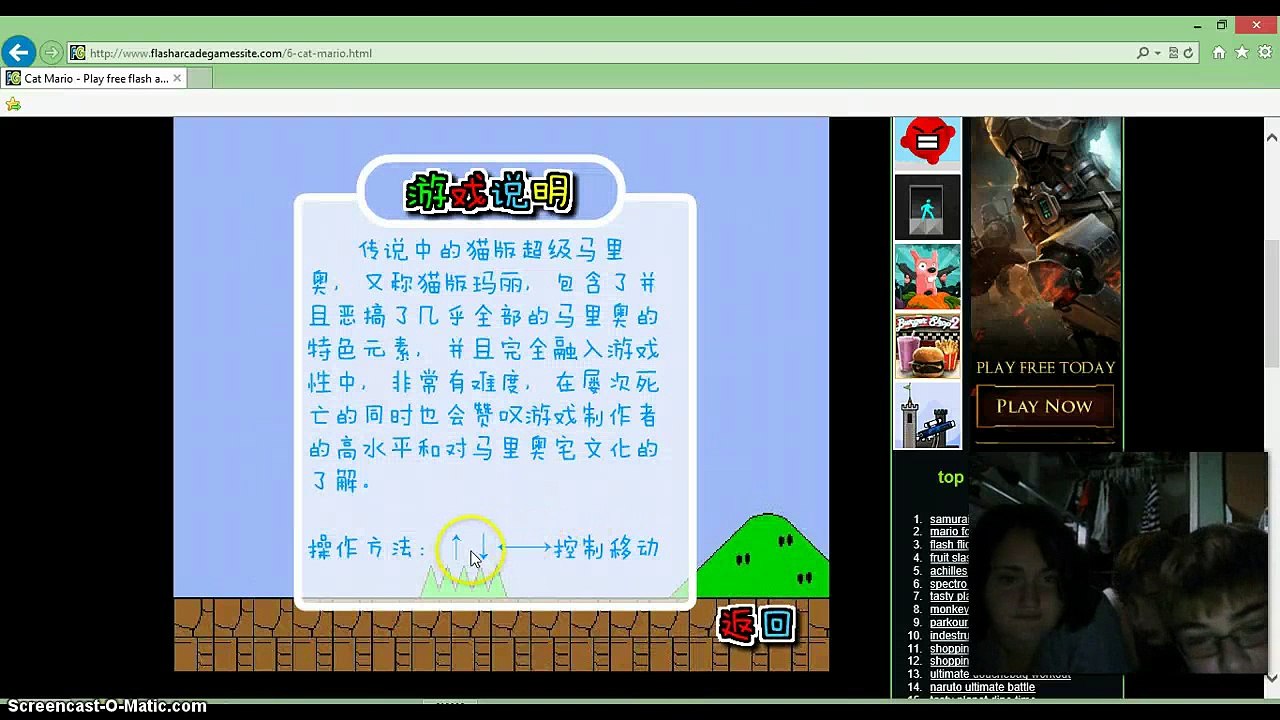Open the flash game link, number 3
Image resolution: width=1280 pixels, height=720 pixels.
[x=949, y=545]
